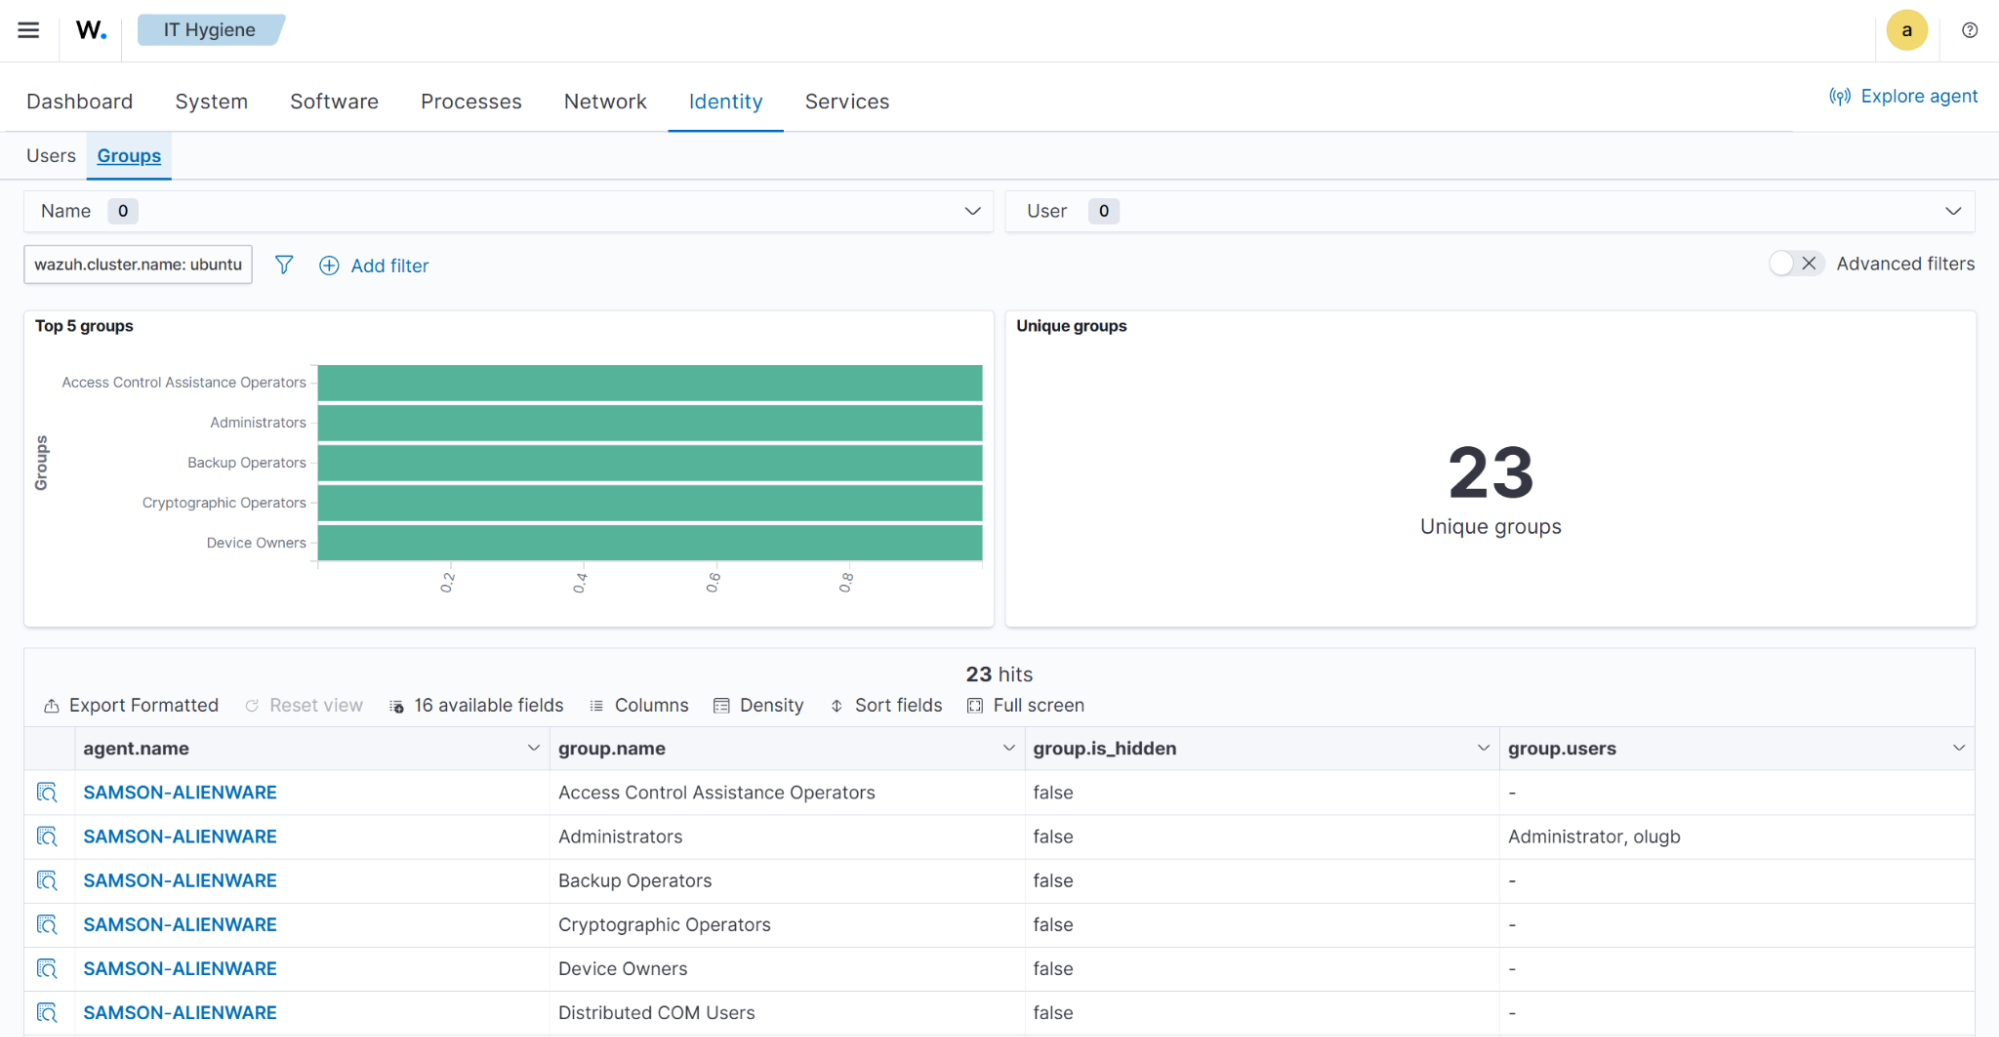Open the group.name column options chevron
This screenshot has width=1999, height=1037.
coord(1008,748)
